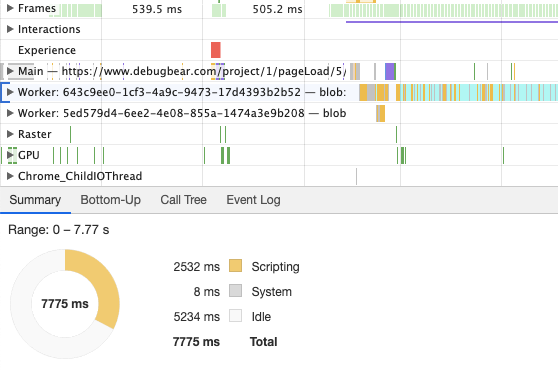Select the red layout shift in Experience

[x=216, y=50]
